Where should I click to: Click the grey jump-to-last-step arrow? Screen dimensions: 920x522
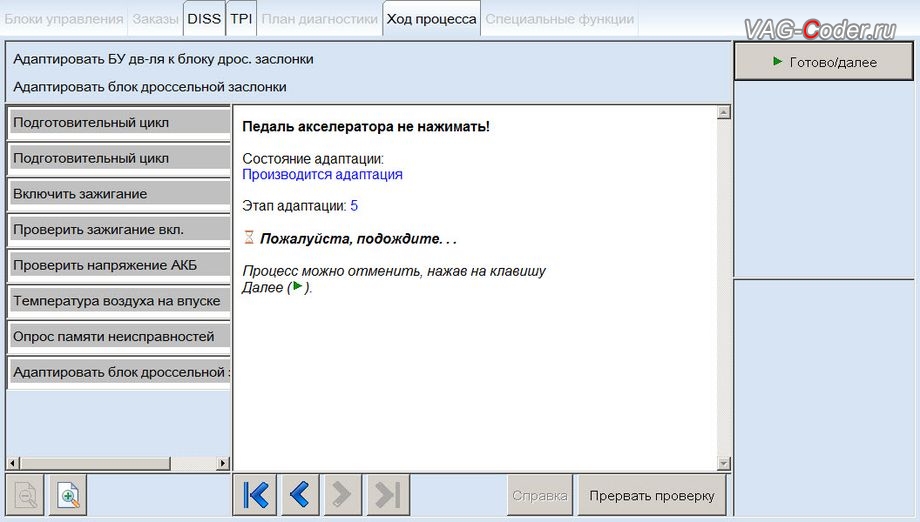coord(388,495)
